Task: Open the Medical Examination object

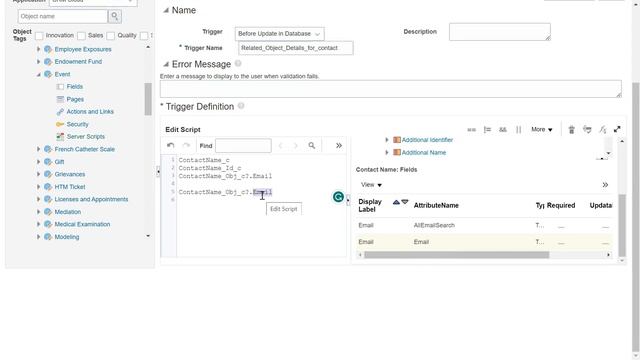Action: (82, 224)
